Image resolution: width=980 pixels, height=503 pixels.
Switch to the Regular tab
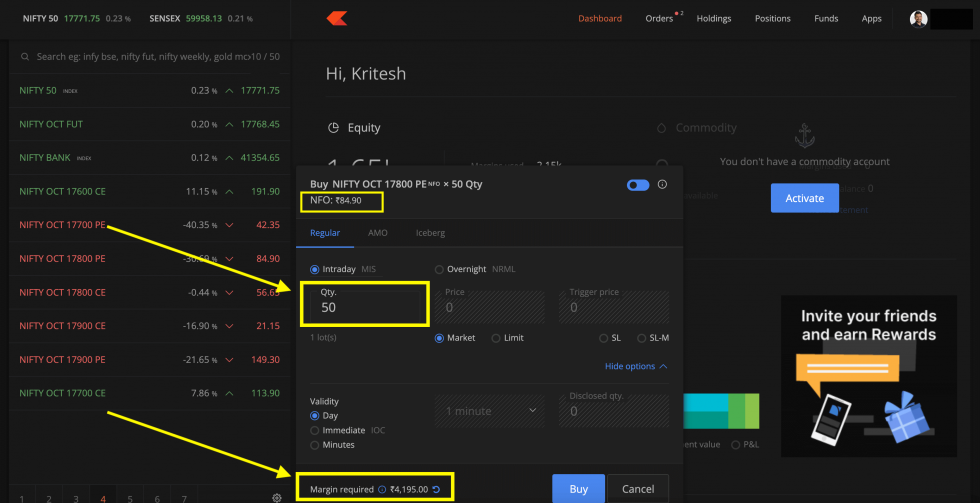tap(325, 233)
